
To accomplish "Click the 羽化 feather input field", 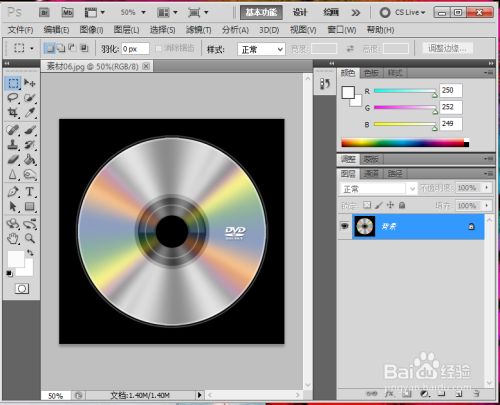I will tap(135, 49).
